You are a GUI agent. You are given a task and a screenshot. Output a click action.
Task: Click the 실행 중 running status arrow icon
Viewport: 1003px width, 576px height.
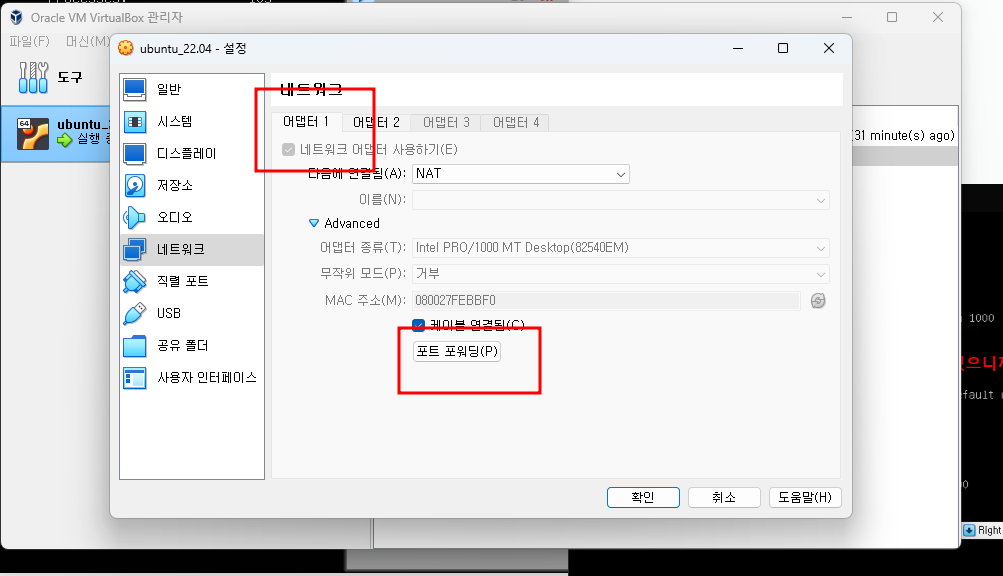pyautogui.click(x=65, y=140)
